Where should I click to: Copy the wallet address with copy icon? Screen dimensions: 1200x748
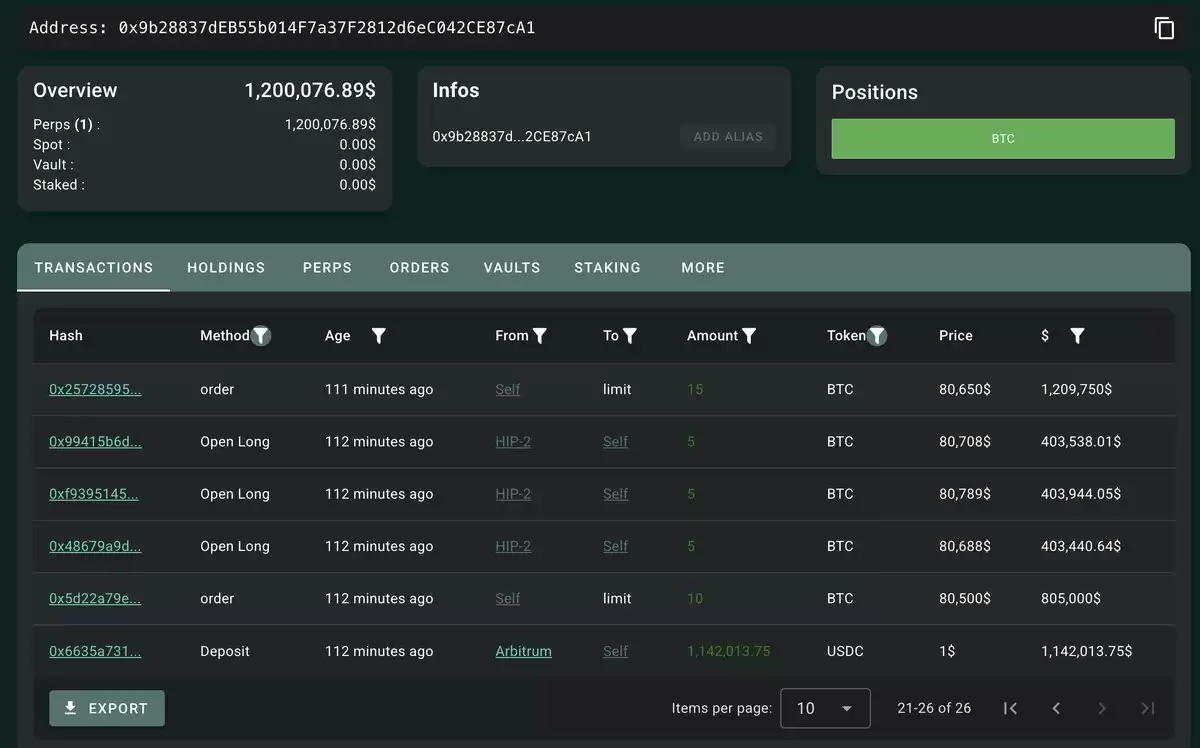[x=1164, y=28]
